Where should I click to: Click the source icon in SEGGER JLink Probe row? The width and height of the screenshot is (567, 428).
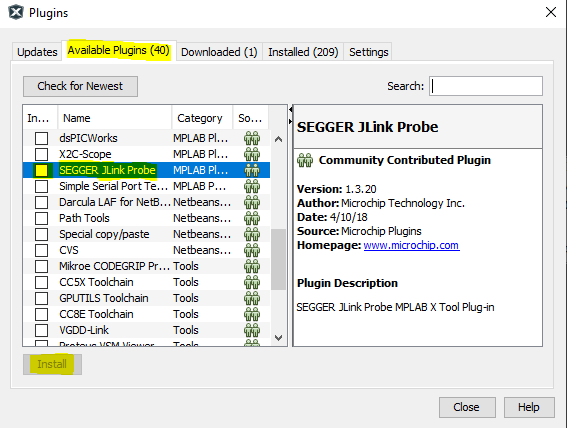click(252, 170)
